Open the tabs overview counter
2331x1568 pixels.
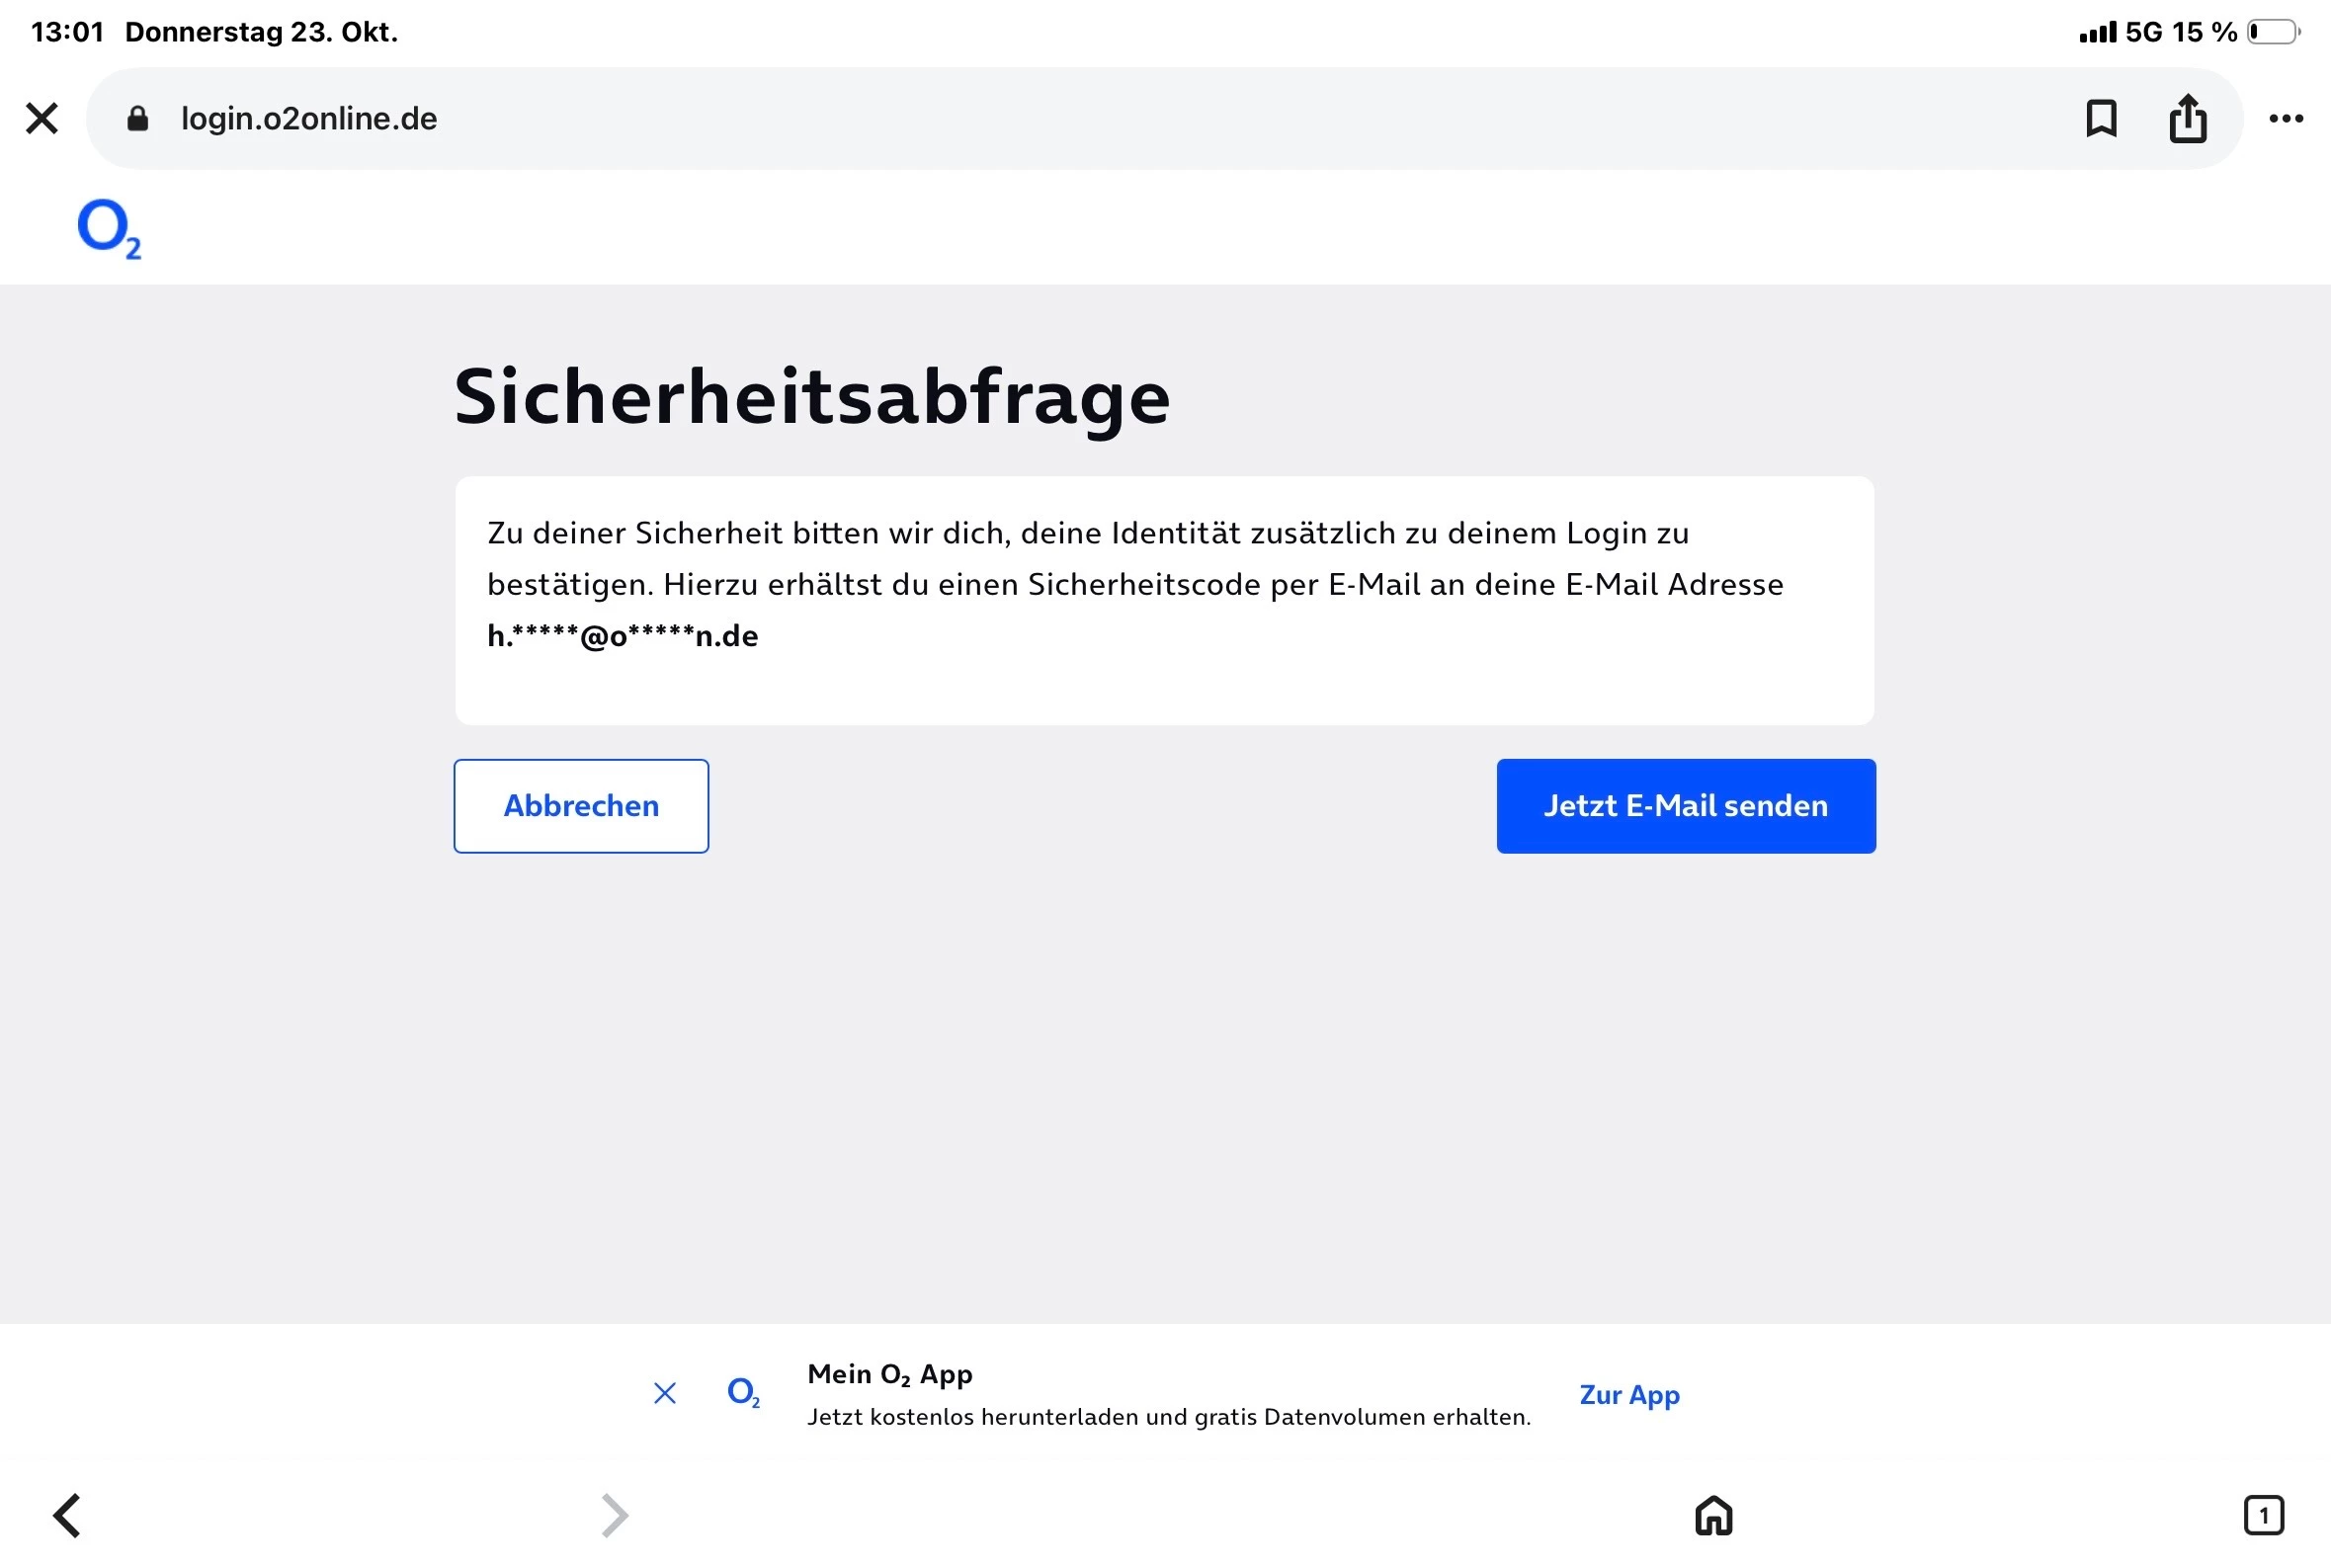[2263, 1515]
